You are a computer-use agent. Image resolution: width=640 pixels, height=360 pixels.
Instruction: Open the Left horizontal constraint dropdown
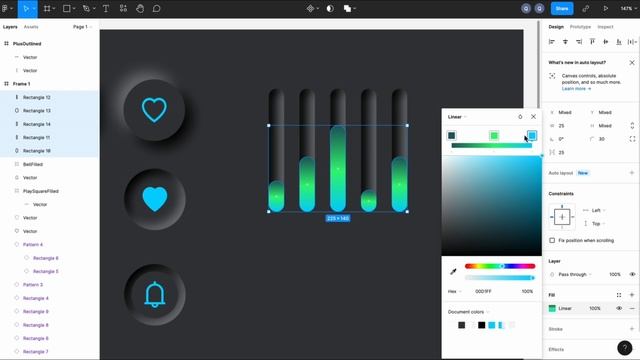coord(598,210)
